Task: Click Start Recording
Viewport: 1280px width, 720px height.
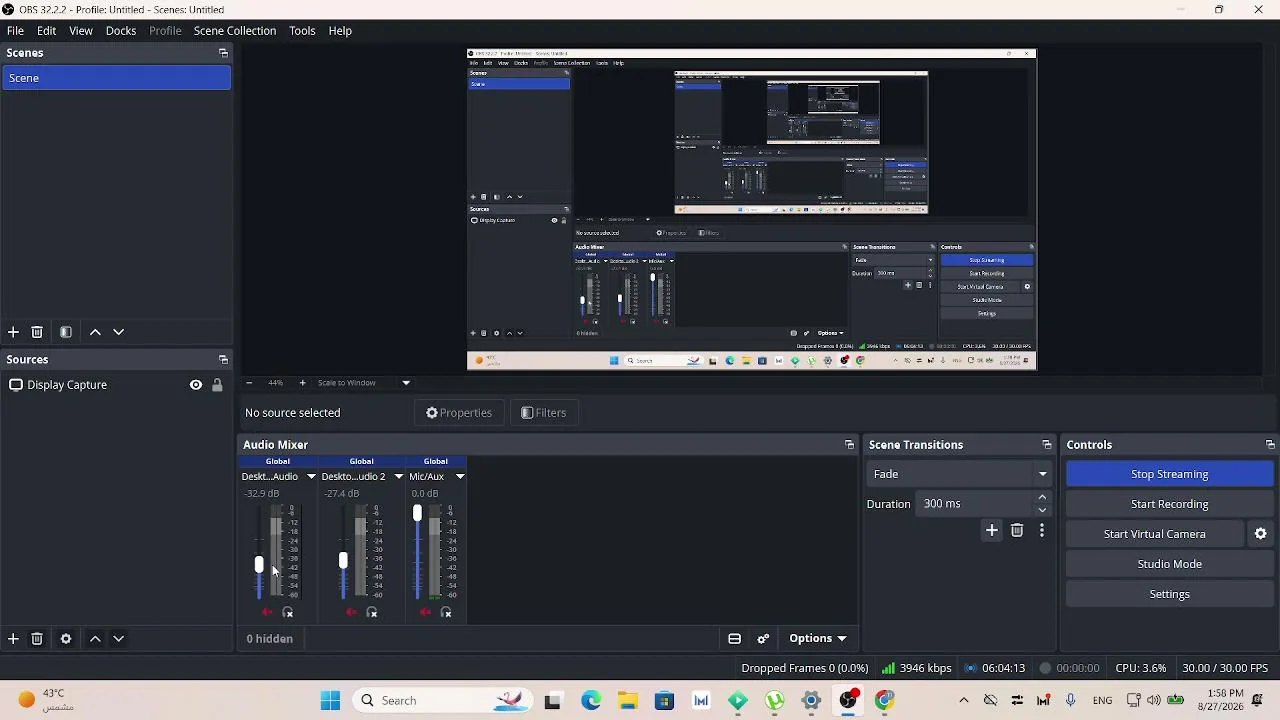Action: (x=1169, y=504)
